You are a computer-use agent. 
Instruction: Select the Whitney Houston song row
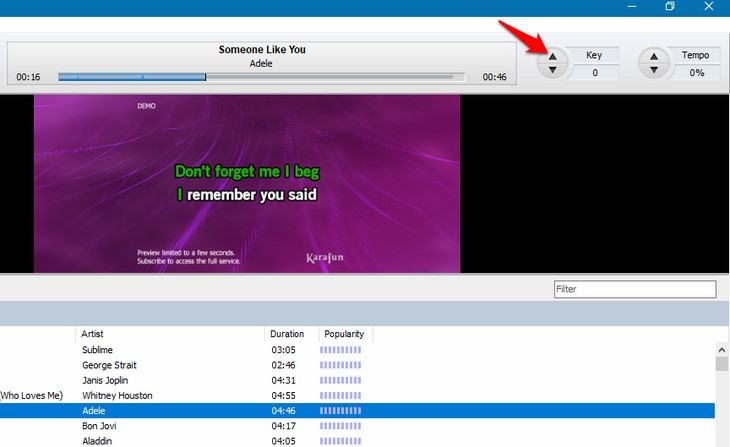click(357, 396)
